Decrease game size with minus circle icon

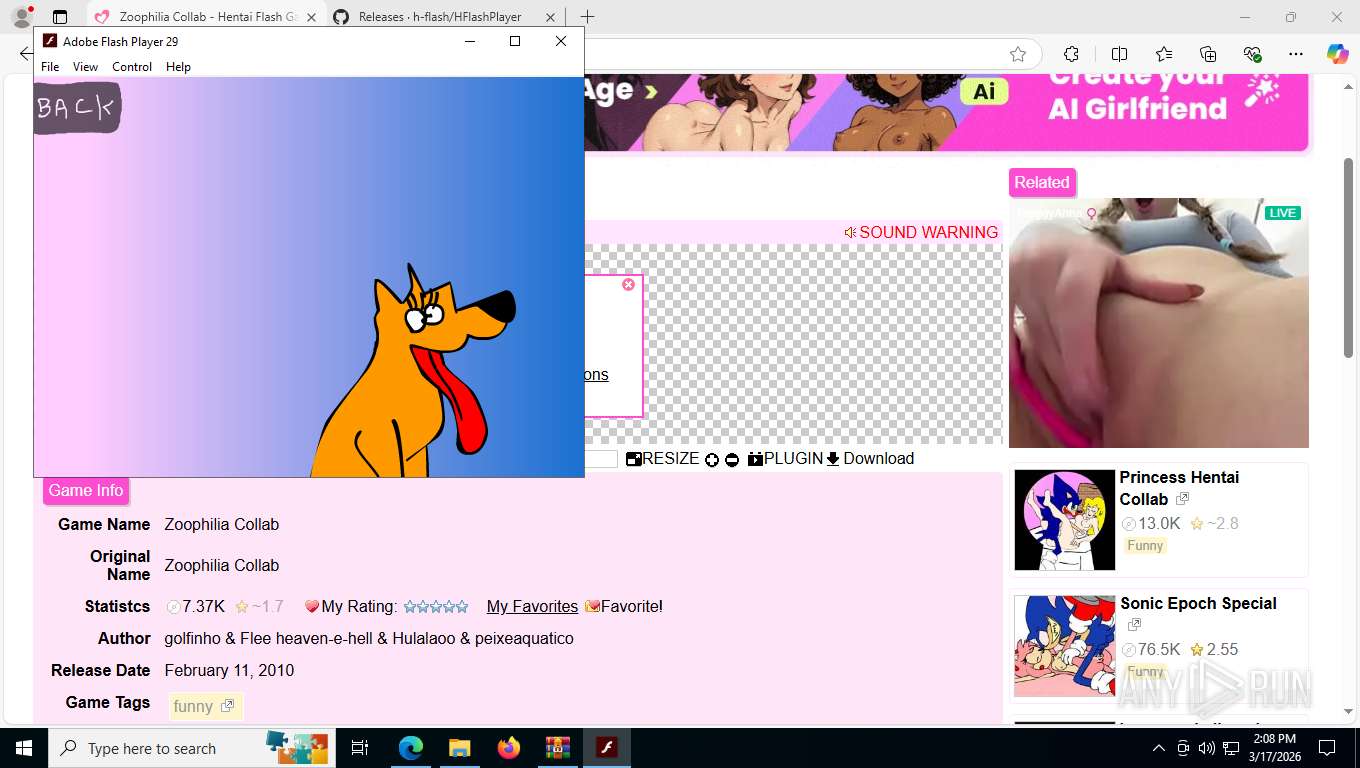pyautogui.click(x=732, y=460)
